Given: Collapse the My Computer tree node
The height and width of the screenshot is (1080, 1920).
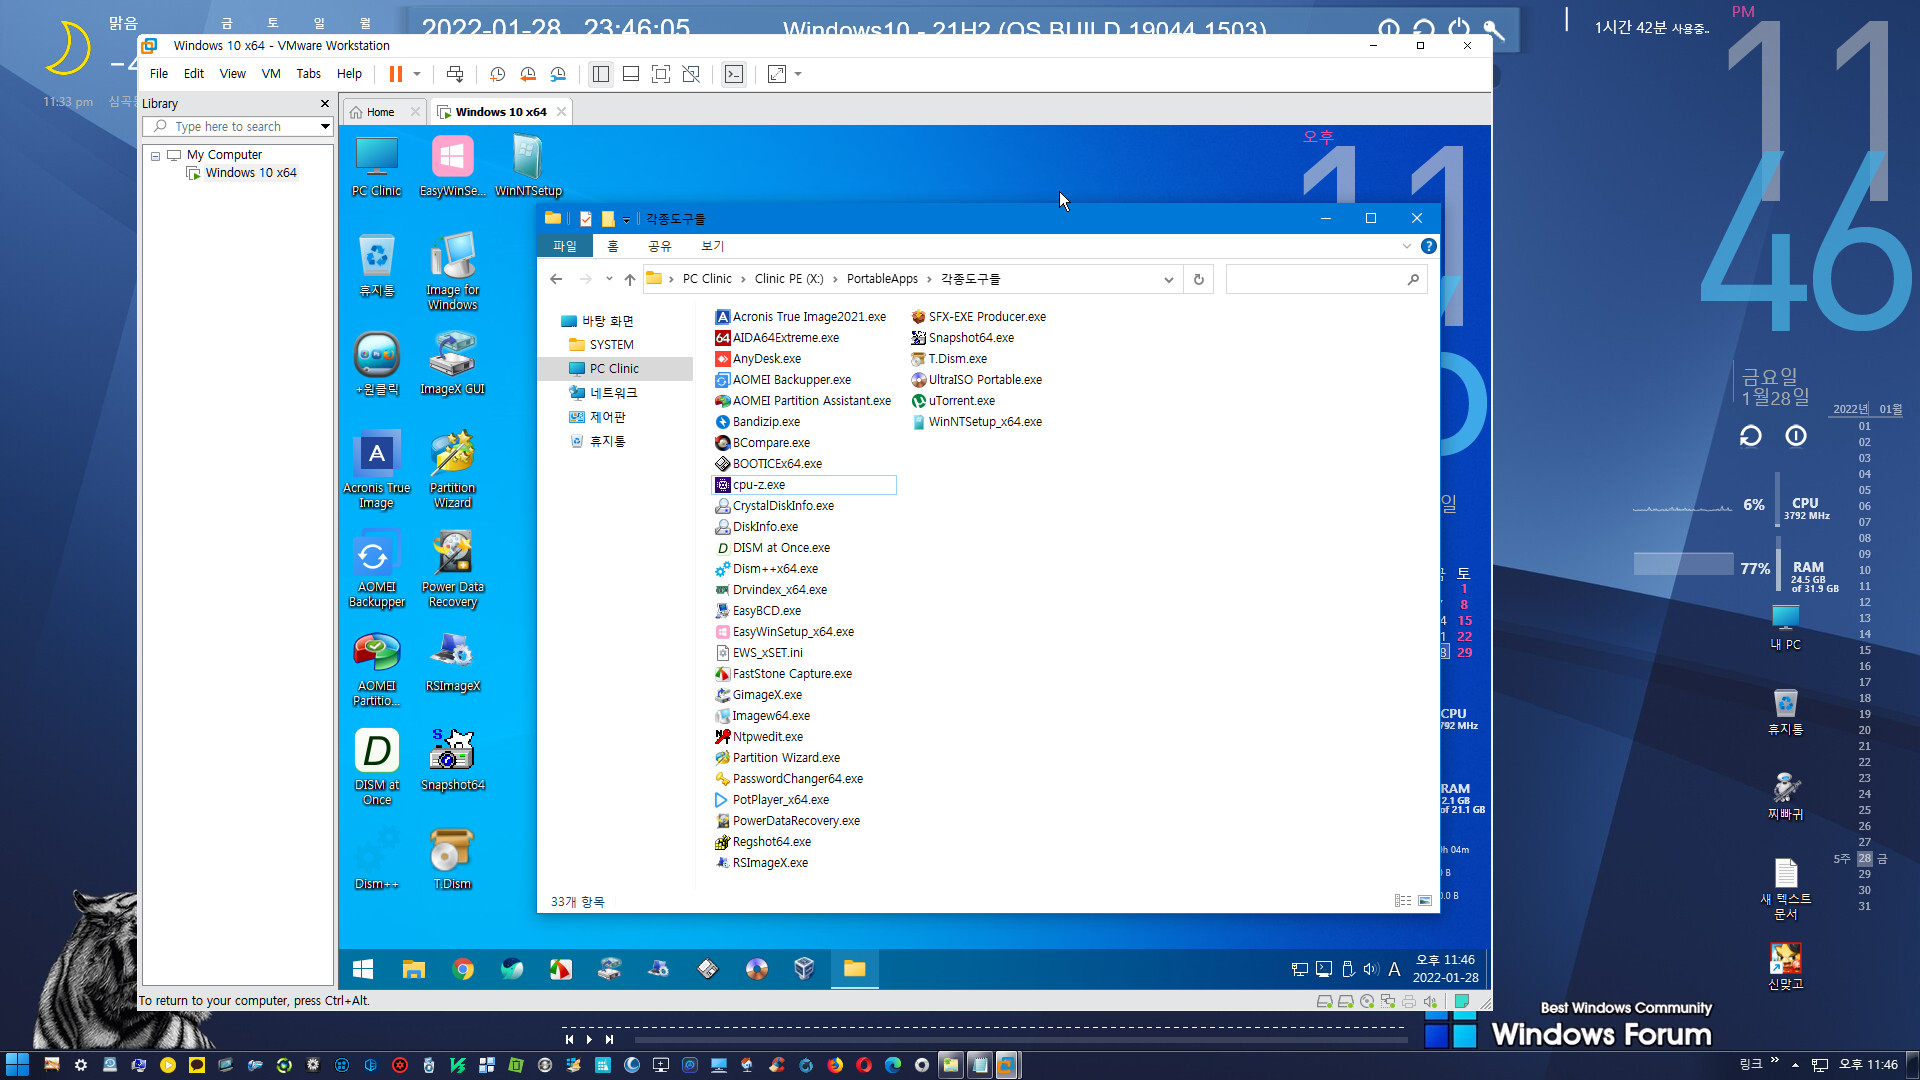Looking at the screenshot, I should [x=155, y=156].
